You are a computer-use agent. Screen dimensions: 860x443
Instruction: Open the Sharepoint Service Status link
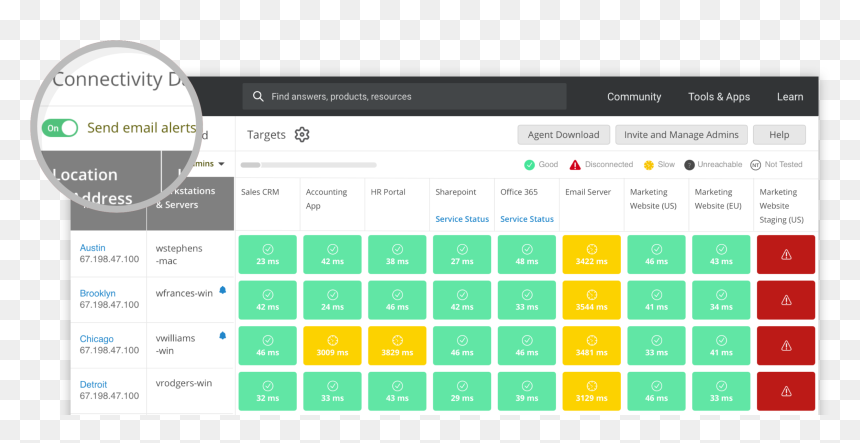(x=462, y=219)
